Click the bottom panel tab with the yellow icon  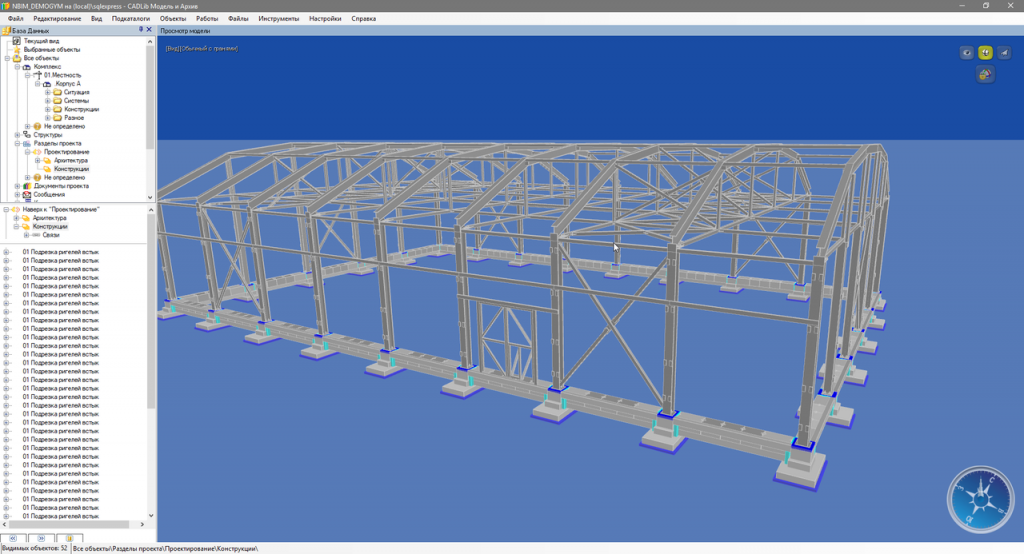(x=69, y=538)
